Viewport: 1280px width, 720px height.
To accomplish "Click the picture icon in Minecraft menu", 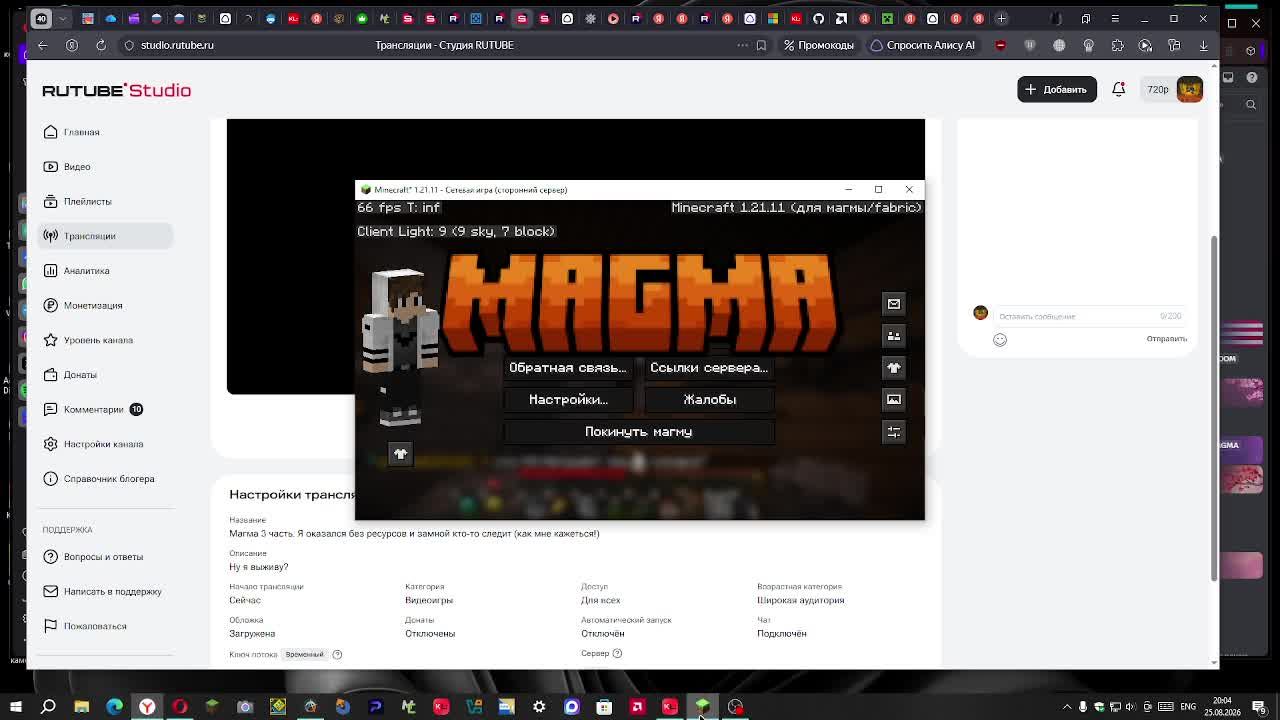I will [894, 400].
